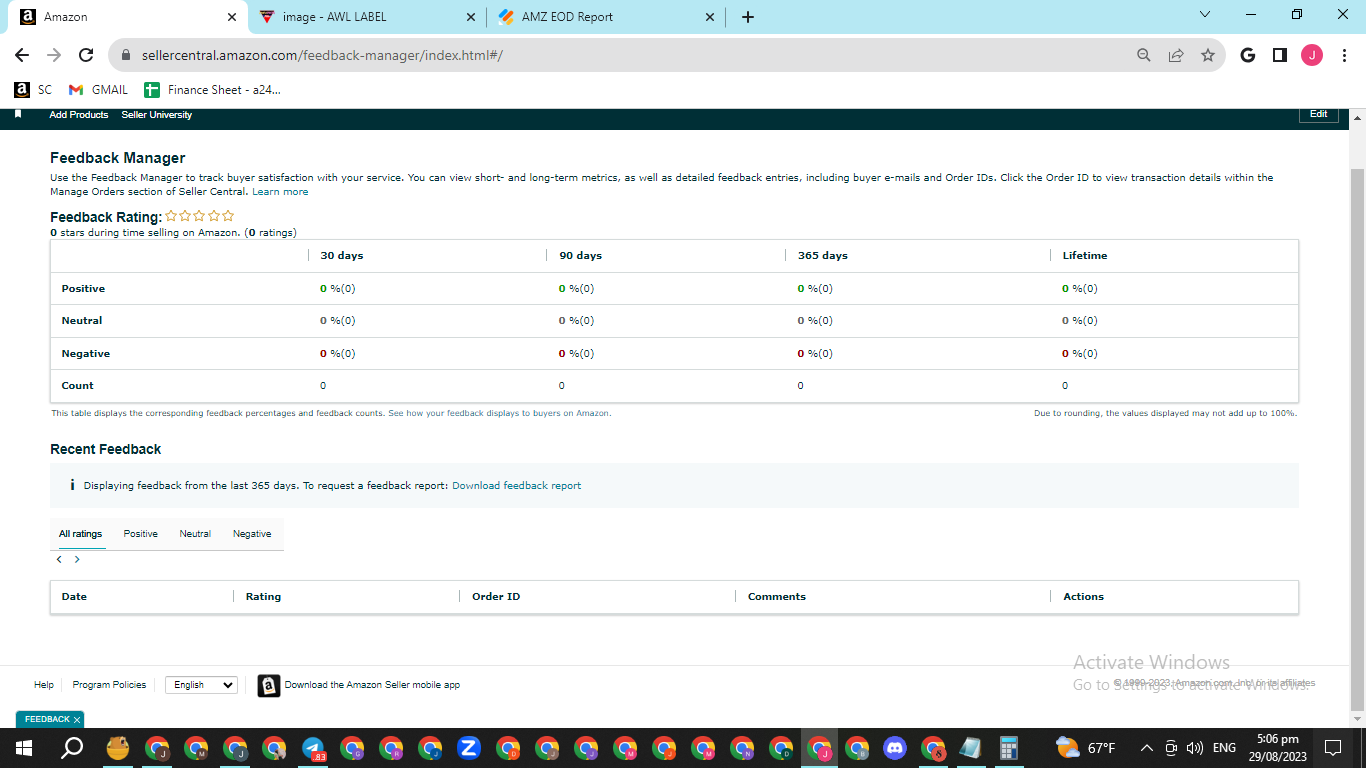Open the Chrome side panel
The height and width of the screenshot is (768, 1366).
(1279, 56)
